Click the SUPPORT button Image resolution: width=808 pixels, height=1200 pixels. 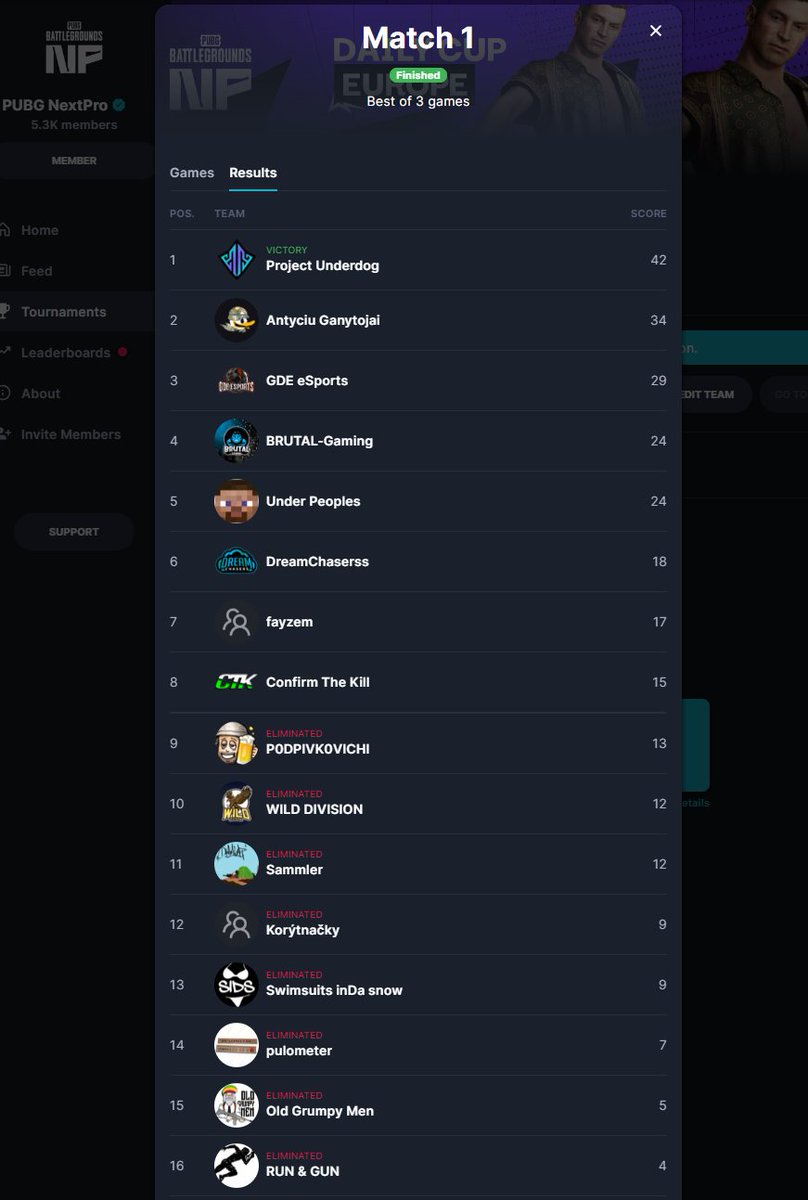74,532
